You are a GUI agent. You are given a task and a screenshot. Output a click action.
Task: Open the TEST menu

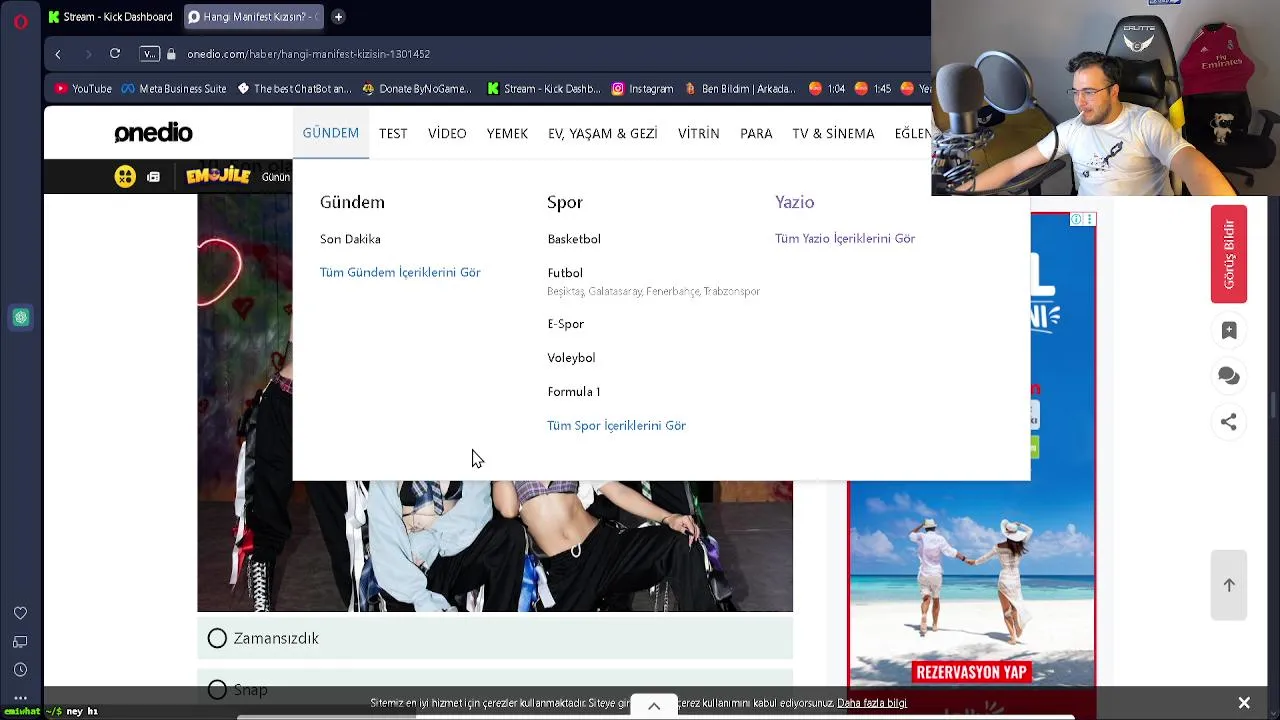(x=393, y=133)
